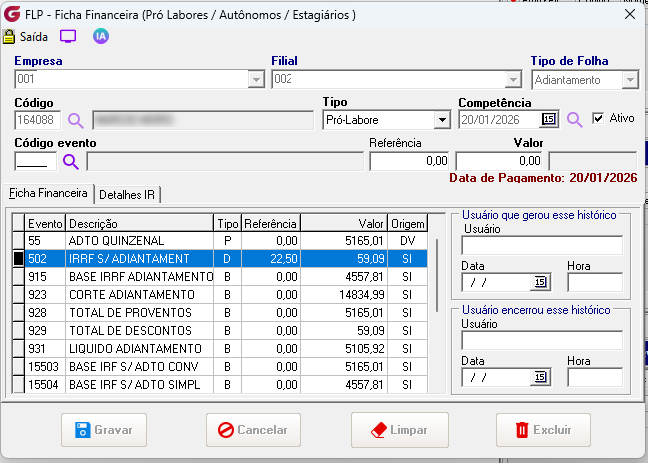Click Hora field under 'Usuário que gerou esse histórico'

[x=595, y=282]
